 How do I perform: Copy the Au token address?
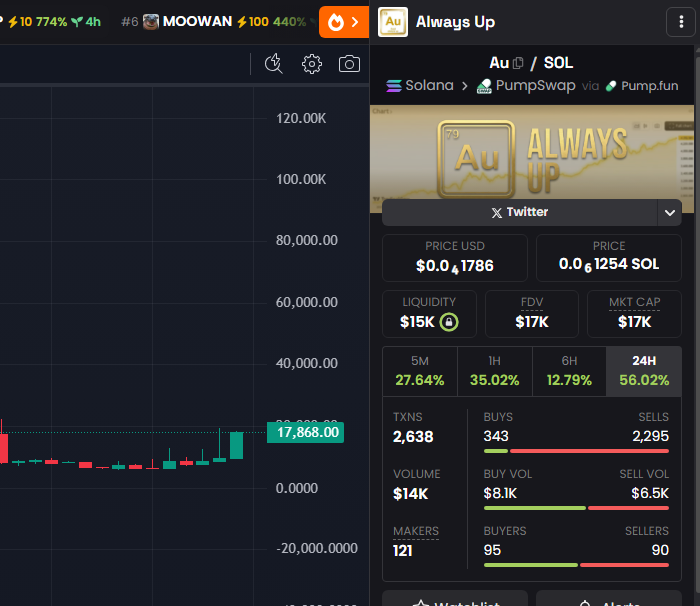518,63
